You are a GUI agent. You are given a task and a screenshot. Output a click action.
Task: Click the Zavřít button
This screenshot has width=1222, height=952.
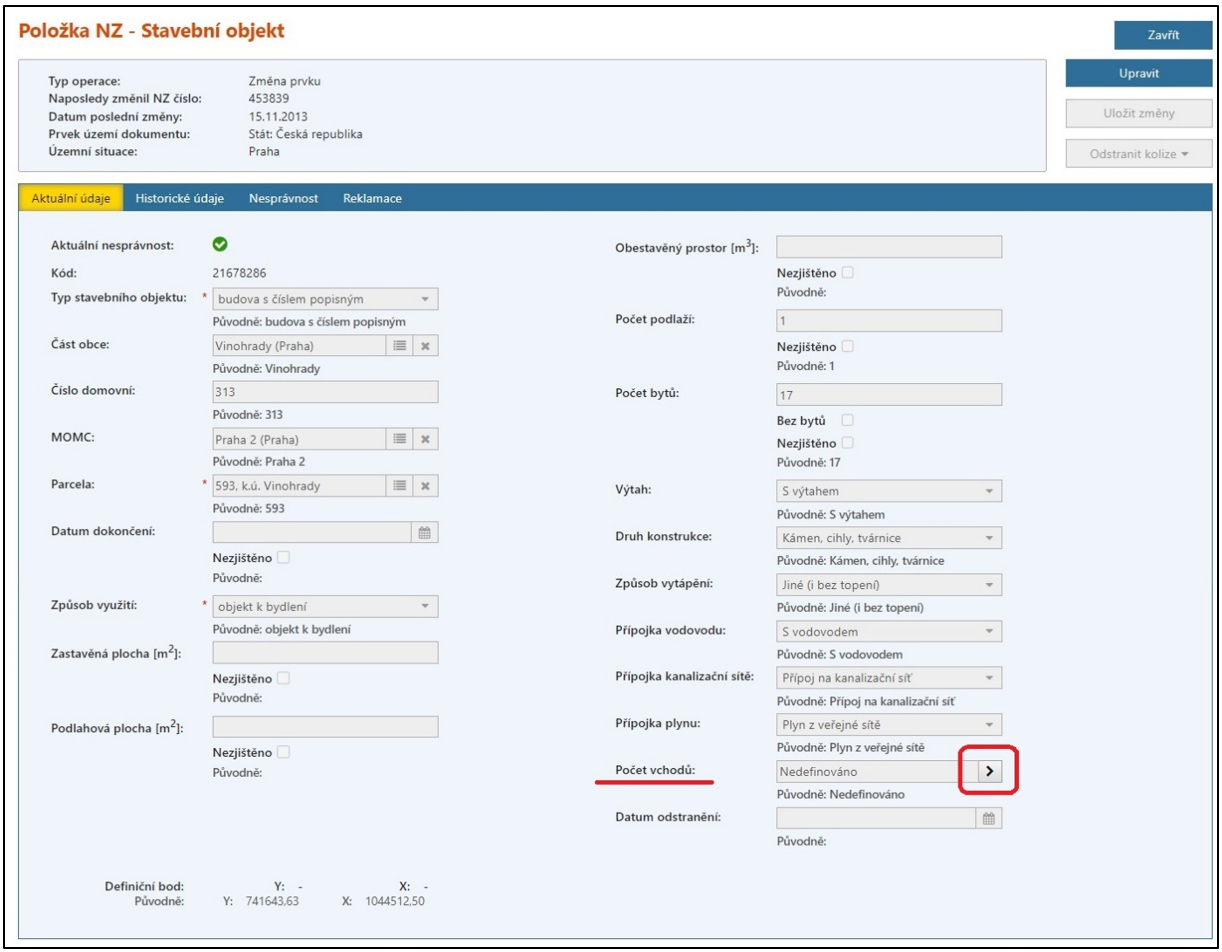[1162, 35]
